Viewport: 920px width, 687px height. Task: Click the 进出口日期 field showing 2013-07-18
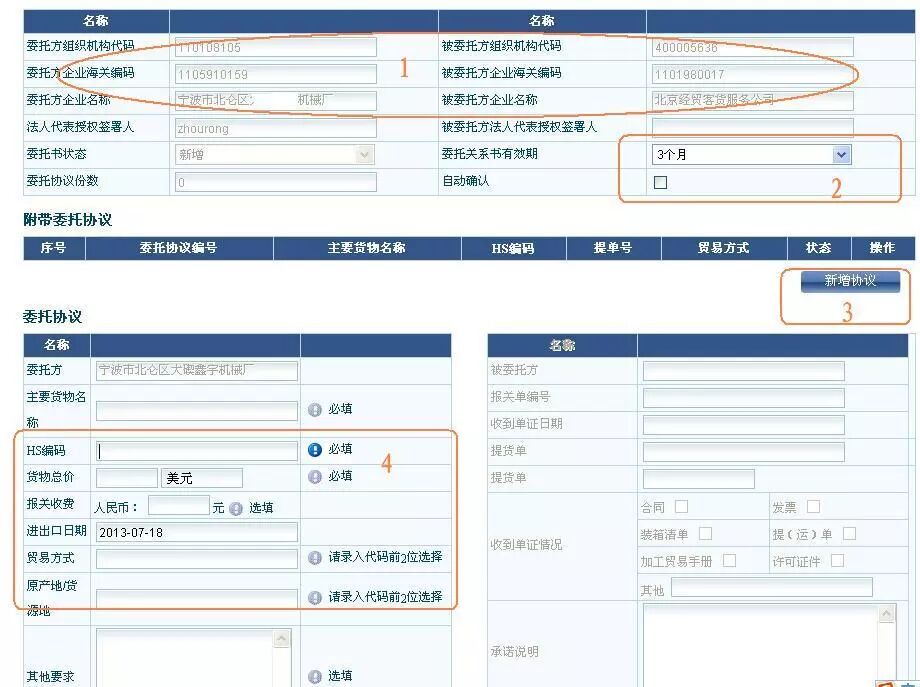[x=190, y=532]
